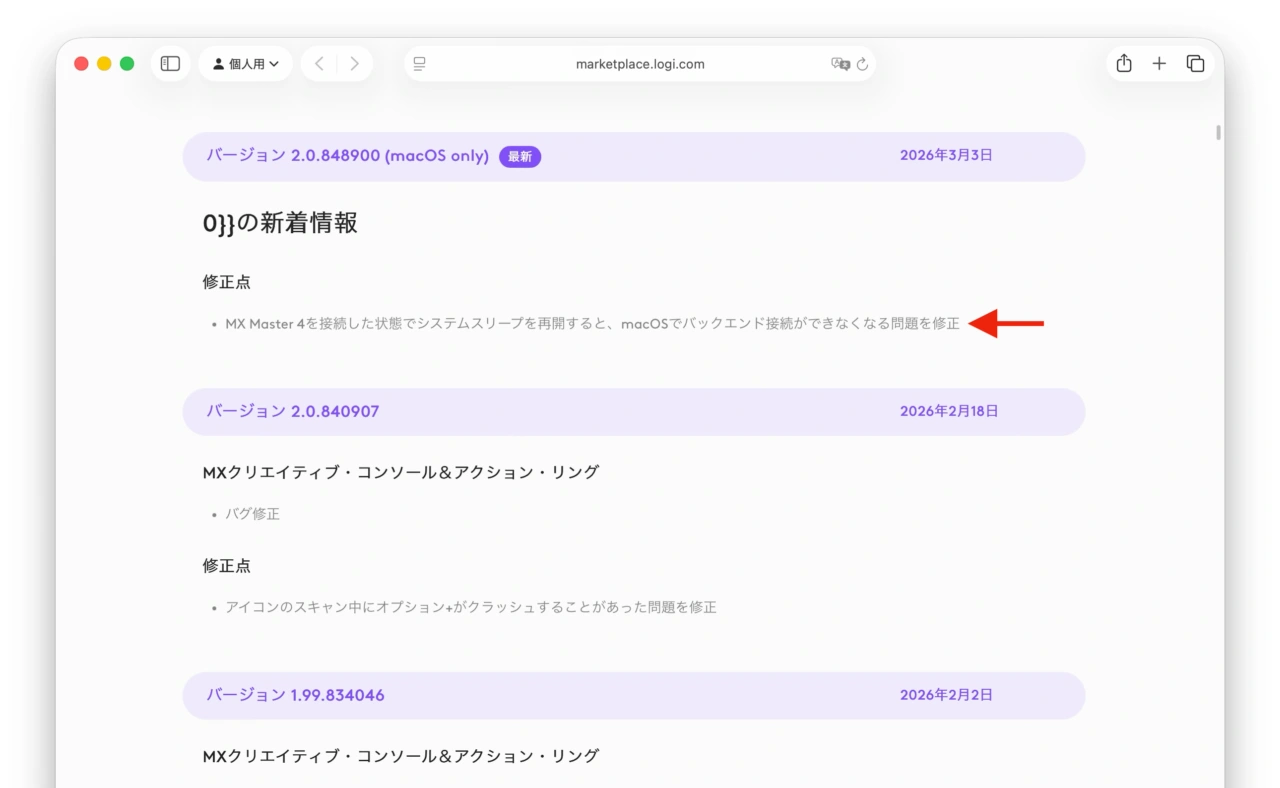Go back using the back arrow
Screen dimensions: 1280x788
pos(319,62)
